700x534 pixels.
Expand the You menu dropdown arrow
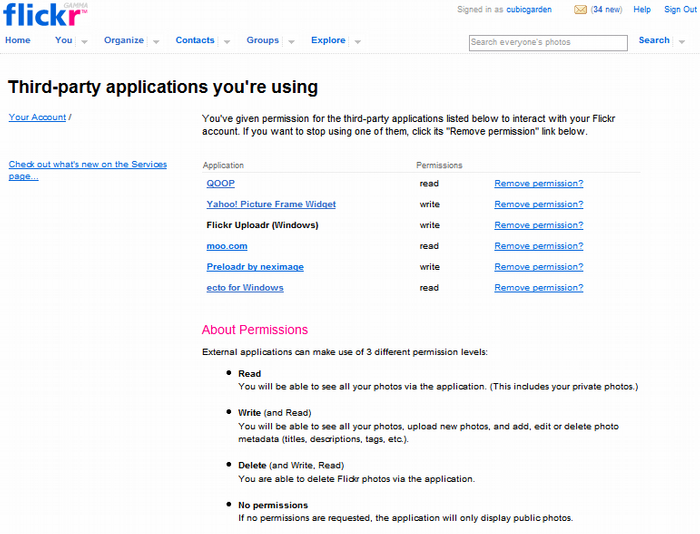84,42
